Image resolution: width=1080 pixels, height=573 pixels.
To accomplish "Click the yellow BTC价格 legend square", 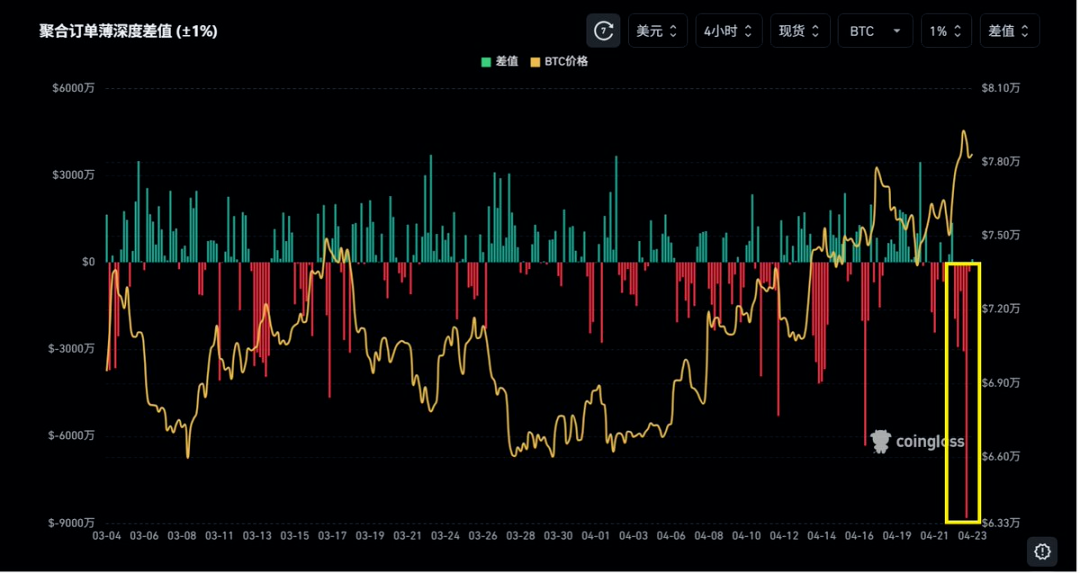I will point(535,62).
